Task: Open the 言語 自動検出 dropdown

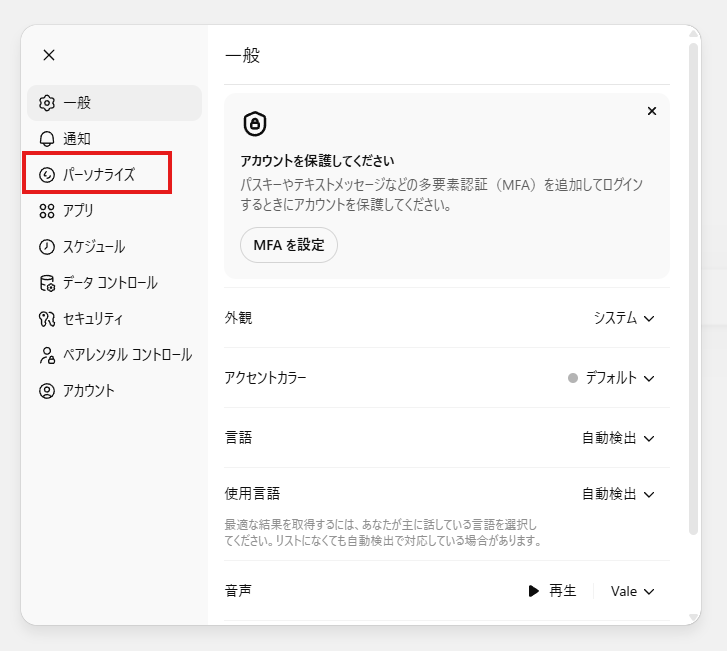Action: click(x=618, y=438)
